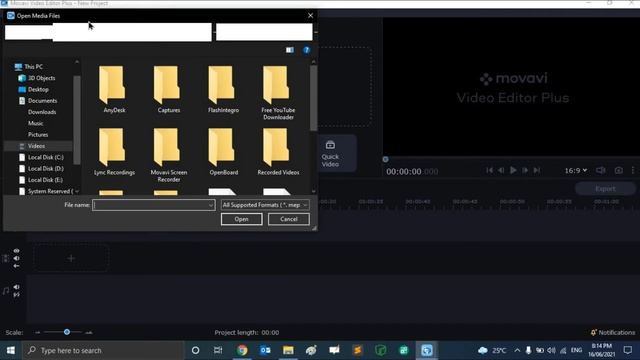Viewport: 640px width, 360px height.
Task: Open the 16:9 aspect ratio dropdown
Action: [x=576, y=170]
